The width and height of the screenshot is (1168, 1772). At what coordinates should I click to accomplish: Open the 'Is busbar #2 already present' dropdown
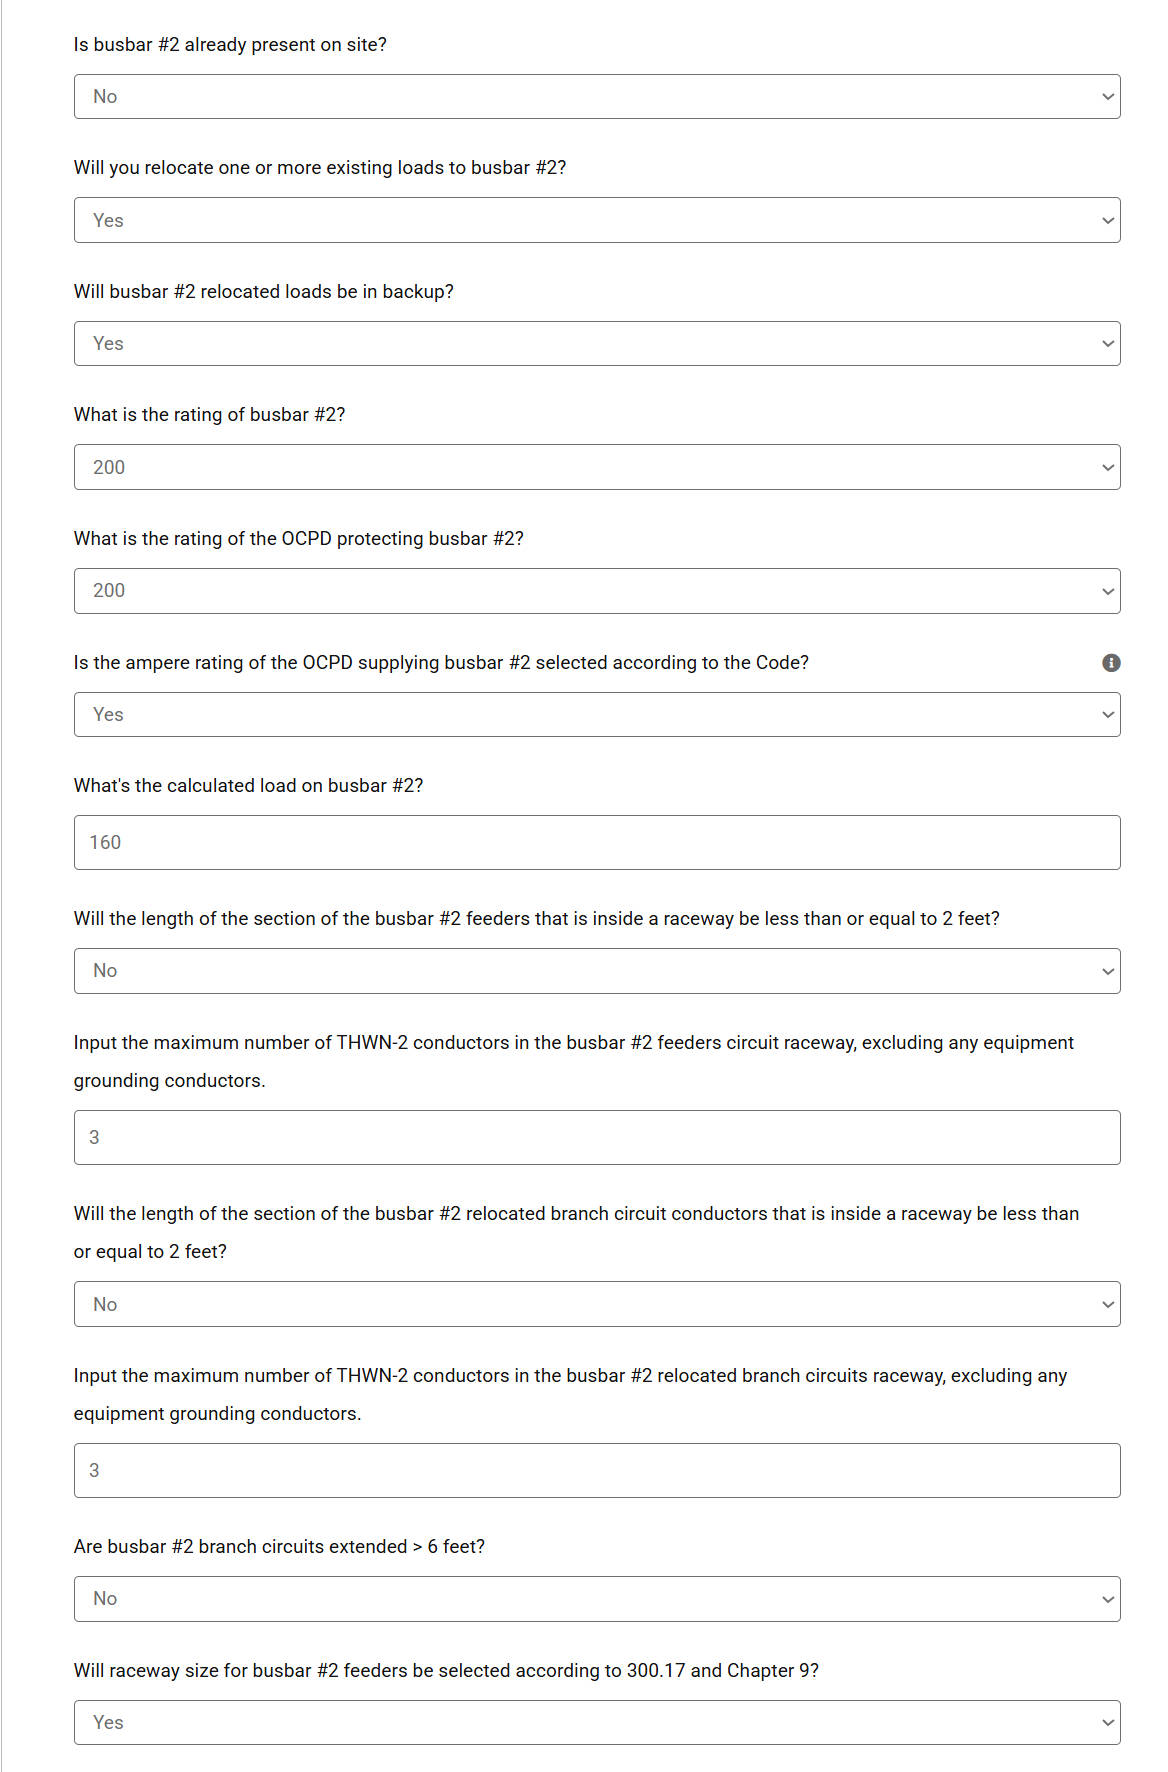pos(597,97)
